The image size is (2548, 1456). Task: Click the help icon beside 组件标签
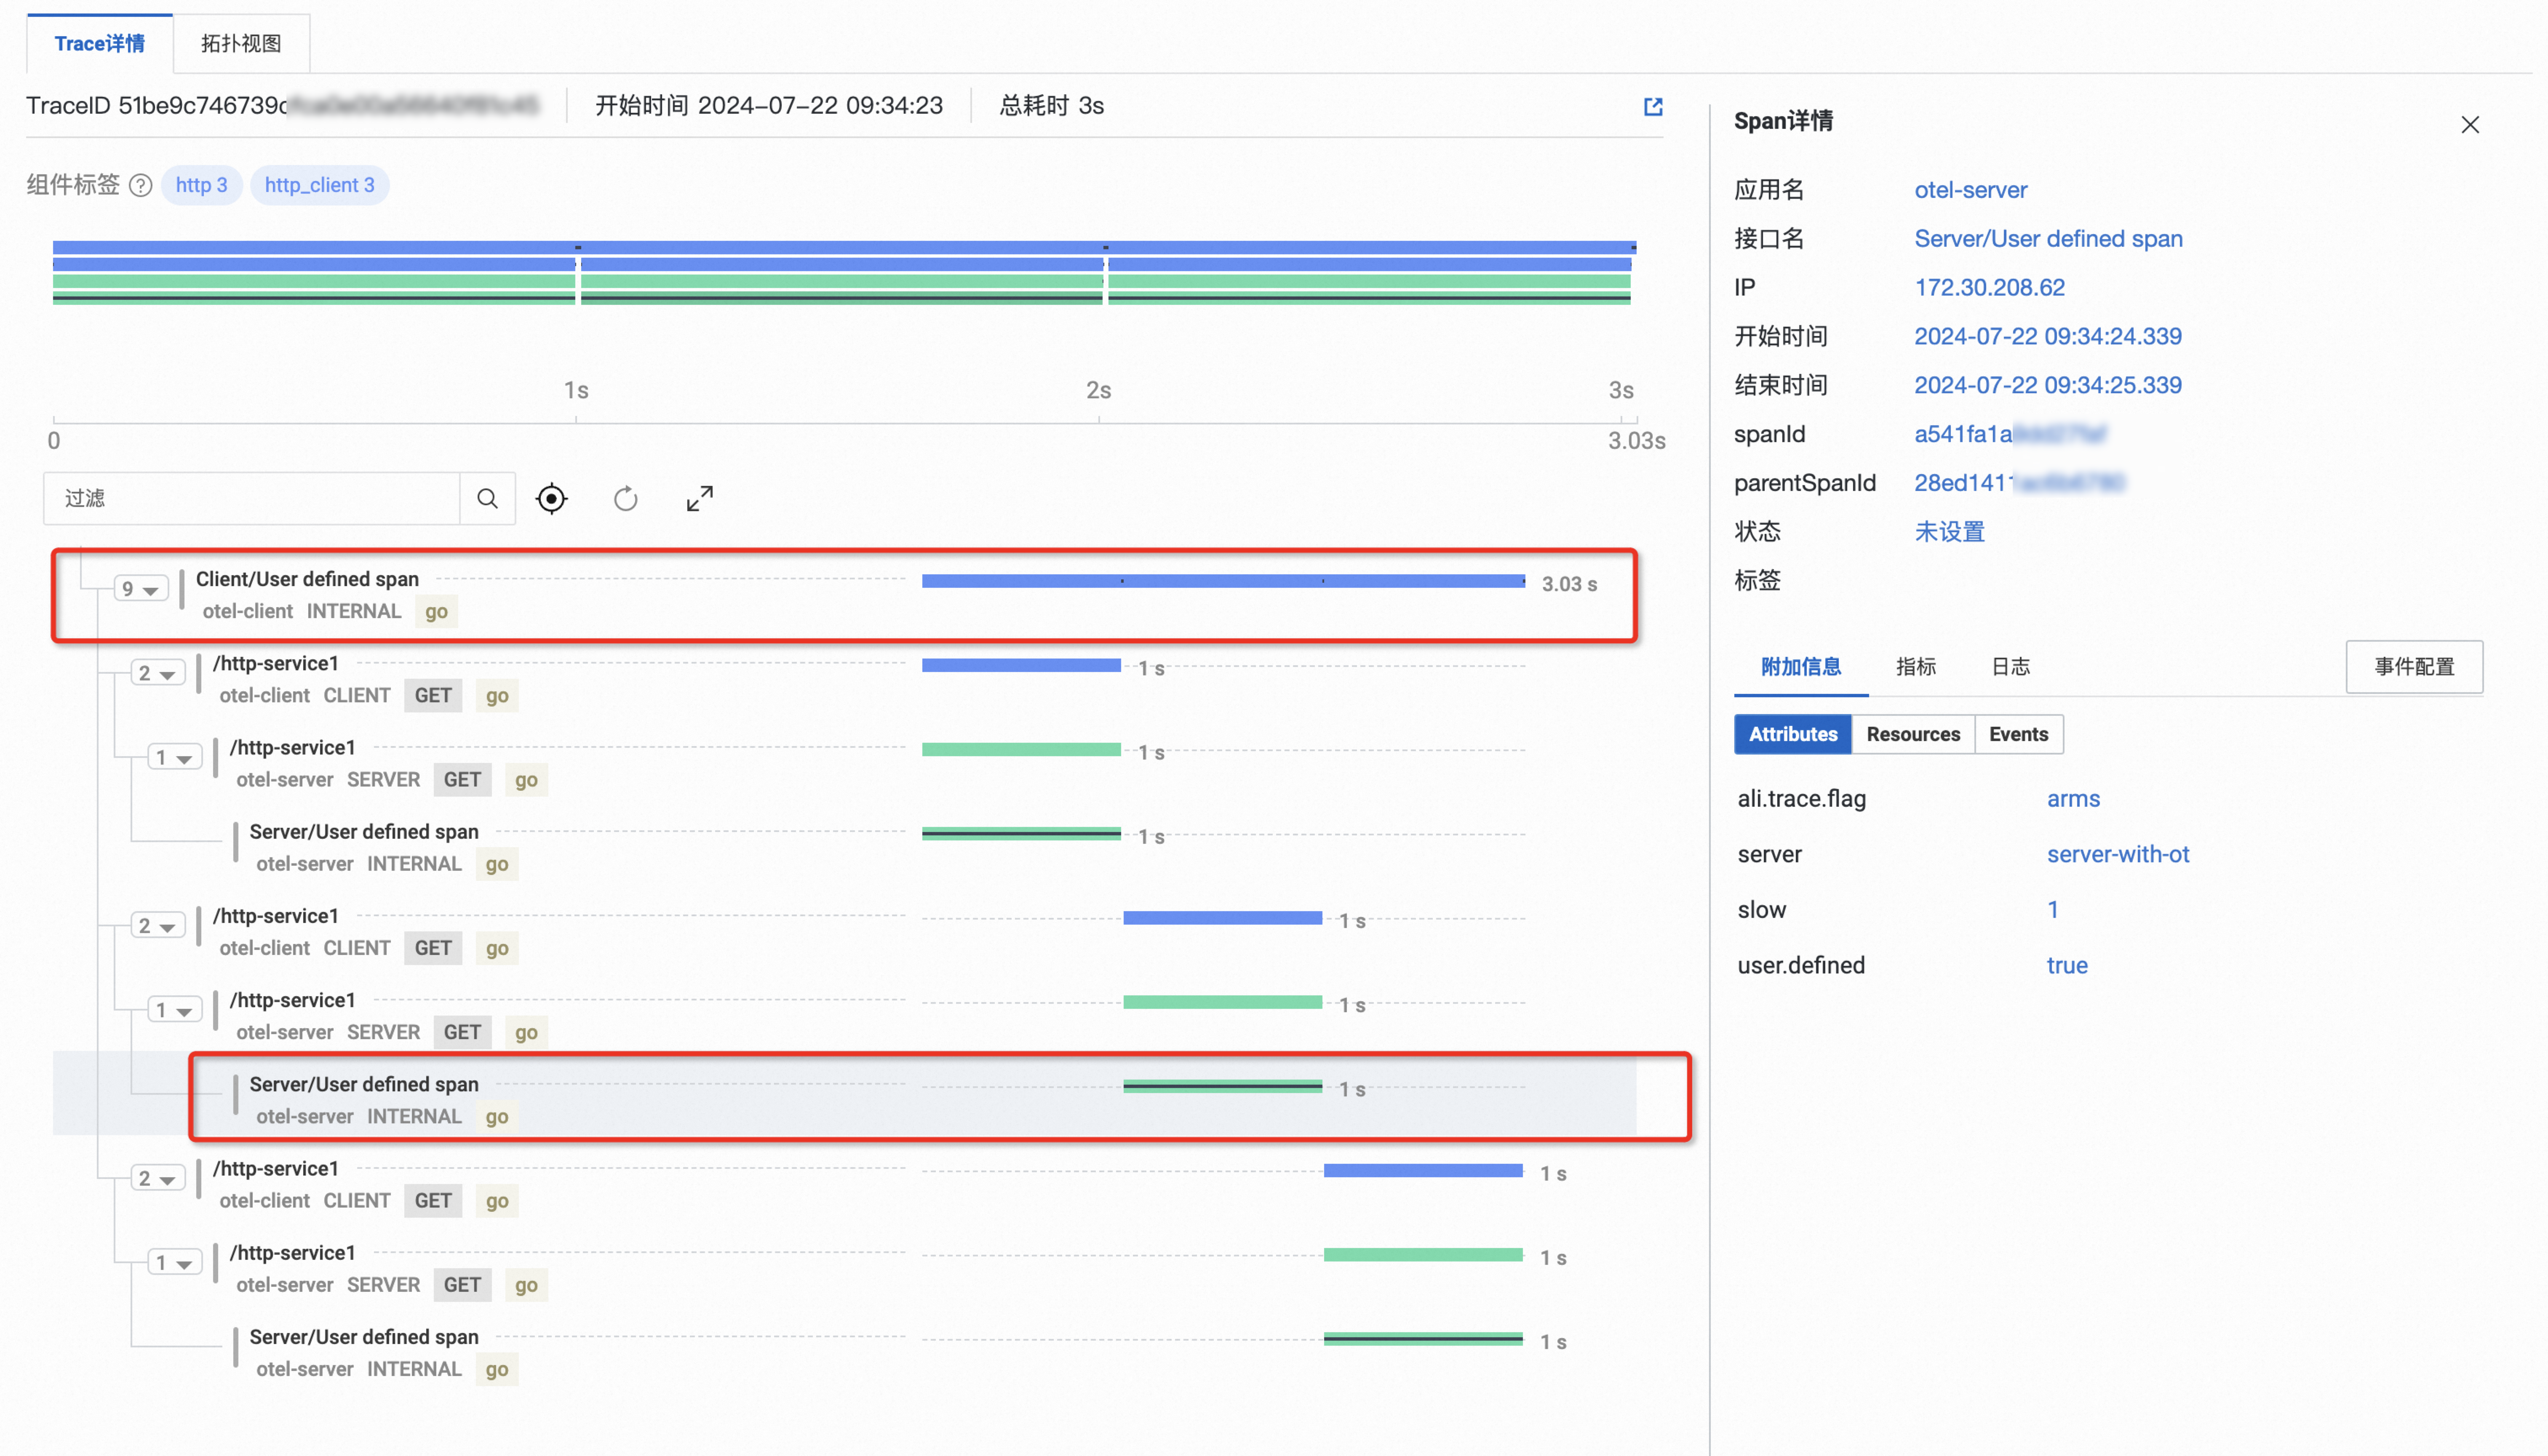pyautogui.click(x=141, y=185)
